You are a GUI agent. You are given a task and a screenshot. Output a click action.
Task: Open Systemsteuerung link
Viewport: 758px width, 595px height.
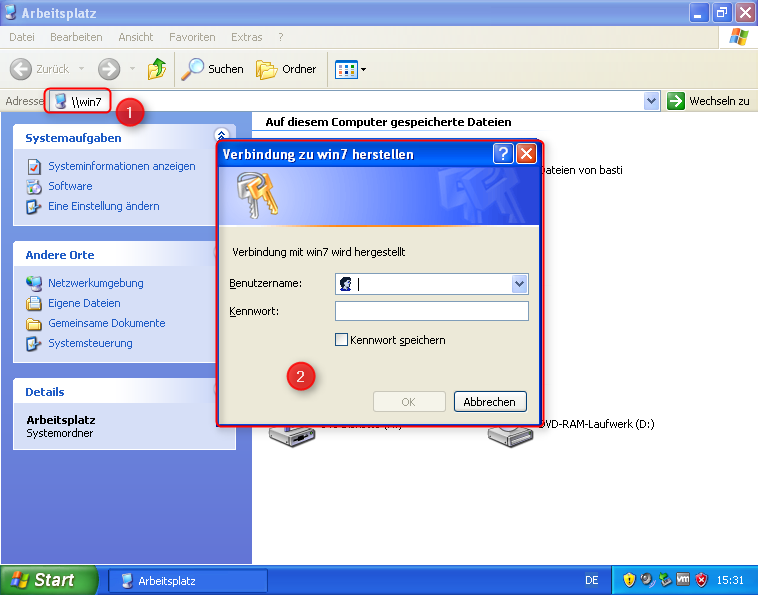click(x=90, y=343)
